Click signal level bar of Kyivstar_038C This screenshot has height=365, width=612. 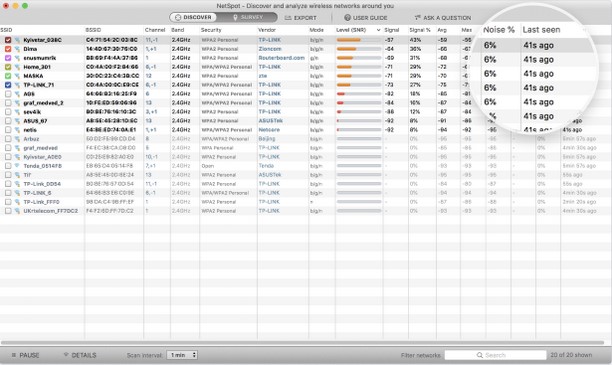coord(359,40)
